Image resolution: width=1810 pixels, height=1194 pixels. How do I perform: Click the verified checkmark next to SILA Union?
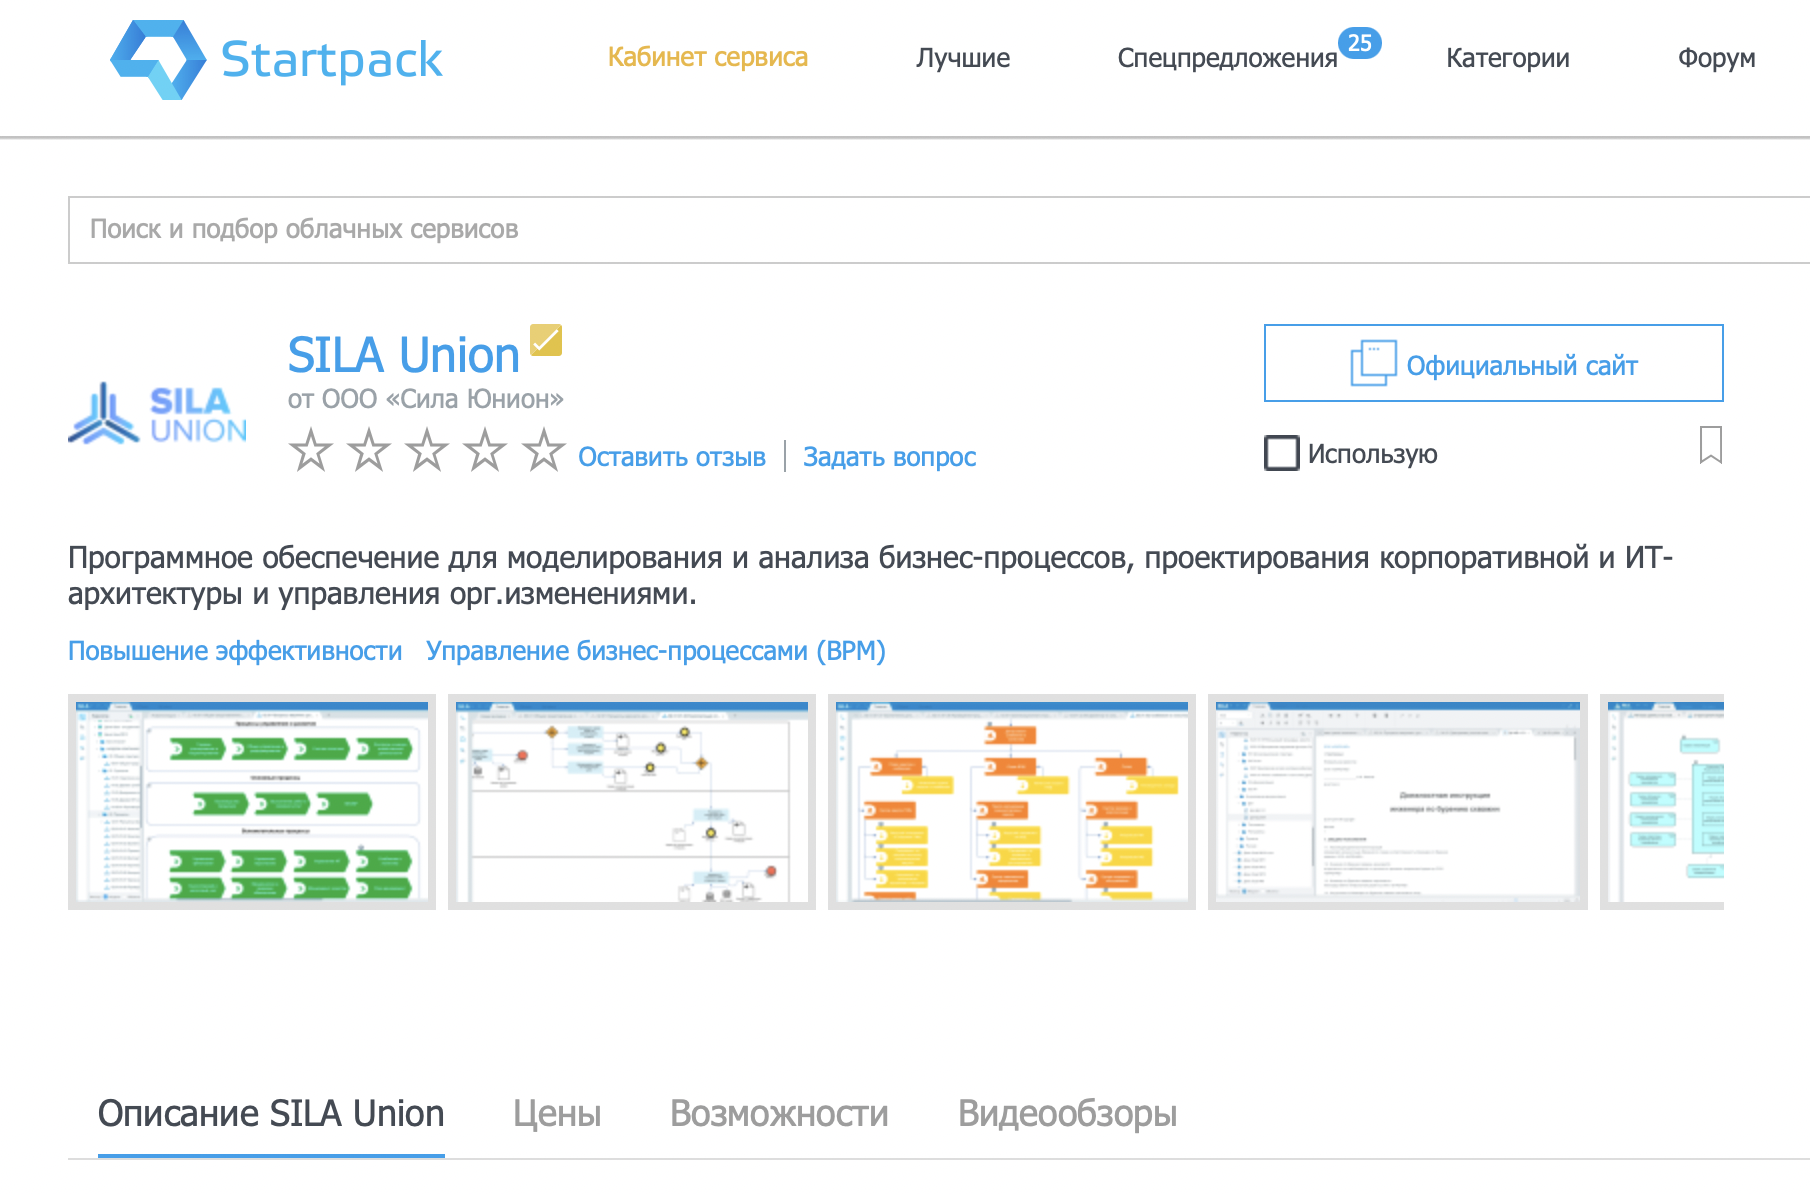[x=545, y=341]
